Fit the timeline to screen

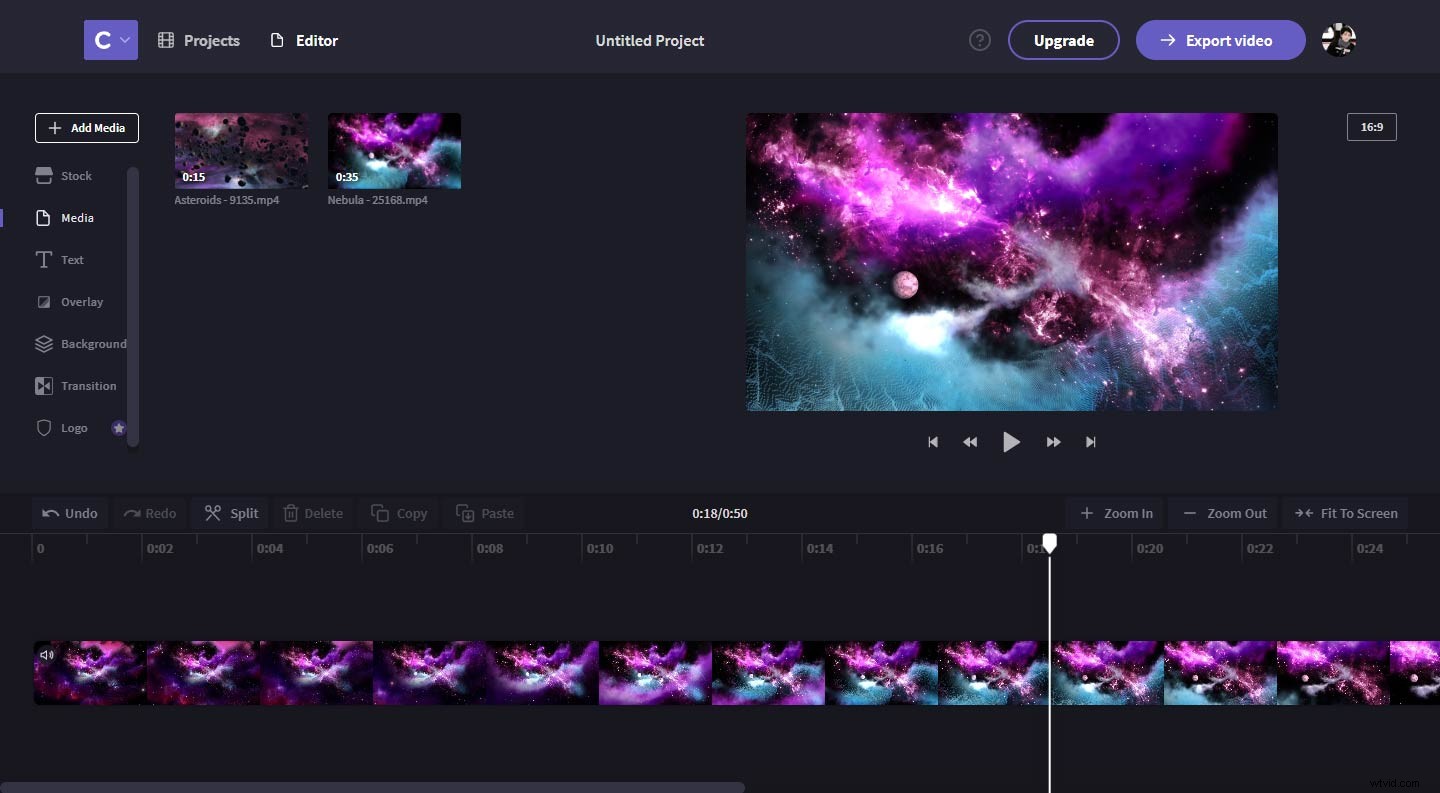1346,513
